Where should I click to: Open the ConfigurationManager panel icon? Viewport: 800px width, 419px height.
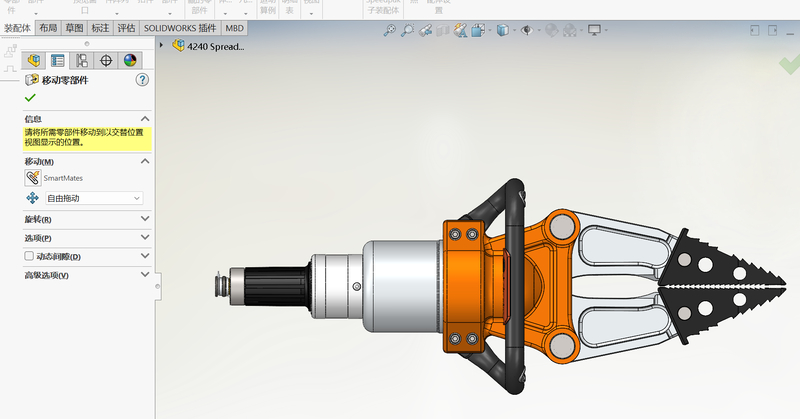82,60
